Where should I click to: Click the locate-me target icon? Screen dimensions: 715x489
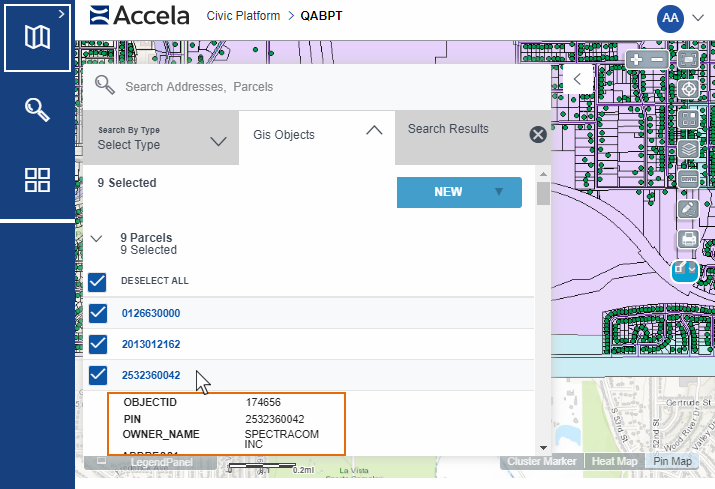[688, 89]
